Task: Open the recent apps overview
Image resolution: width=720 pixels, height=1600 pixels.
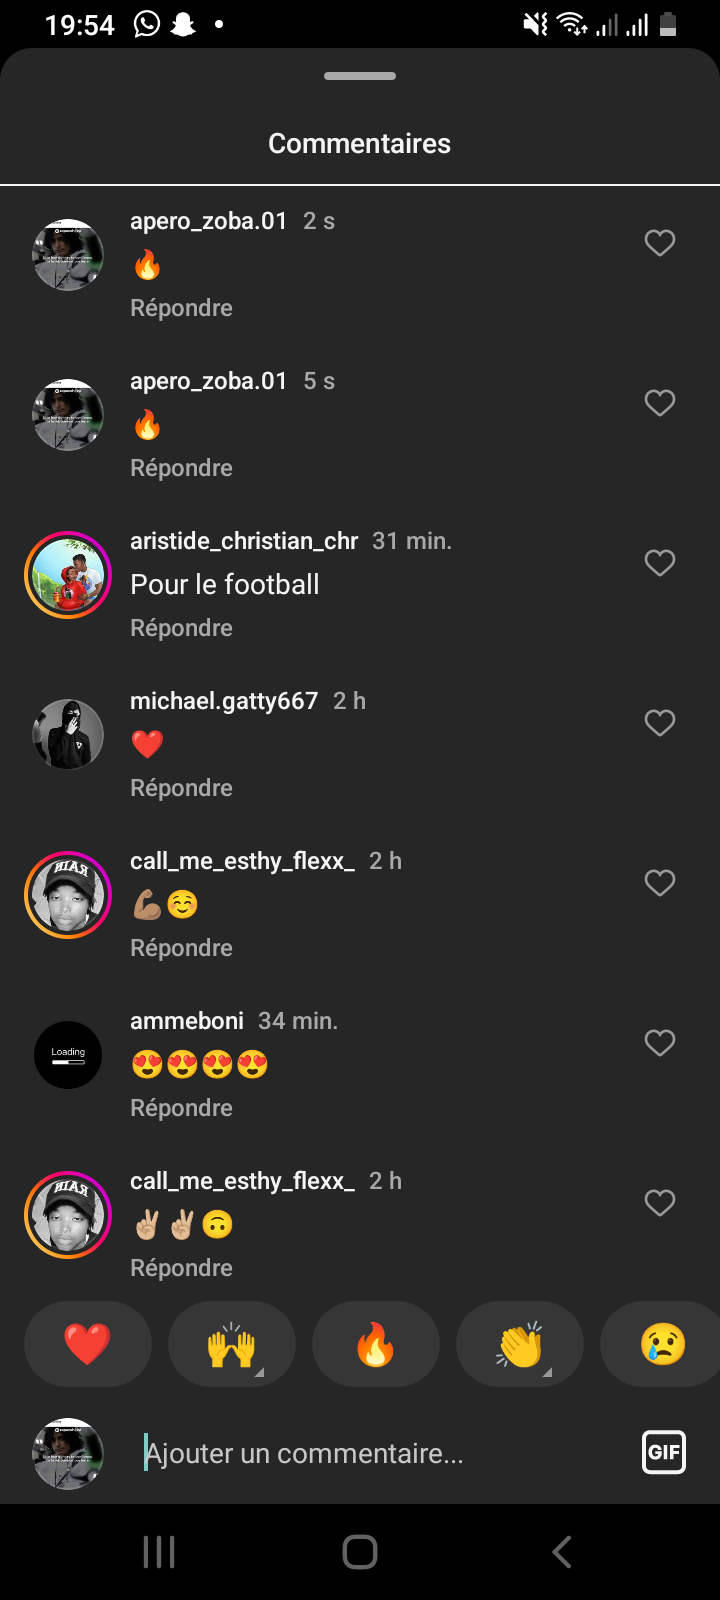Action: pos(159,1552)
